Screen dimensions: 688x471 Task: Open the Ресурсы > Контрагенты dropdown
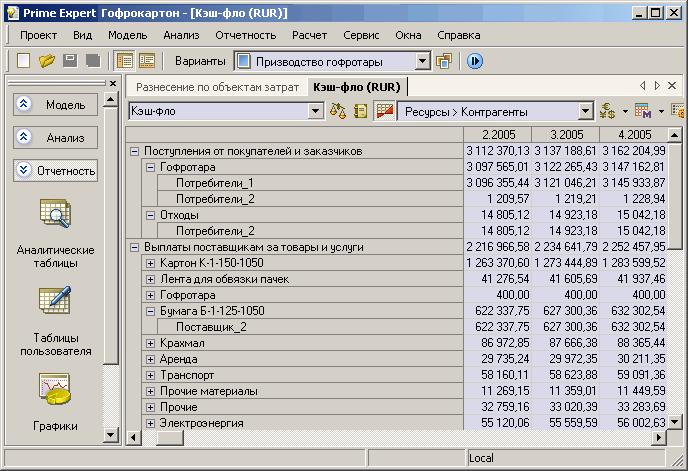pos(585,111)
